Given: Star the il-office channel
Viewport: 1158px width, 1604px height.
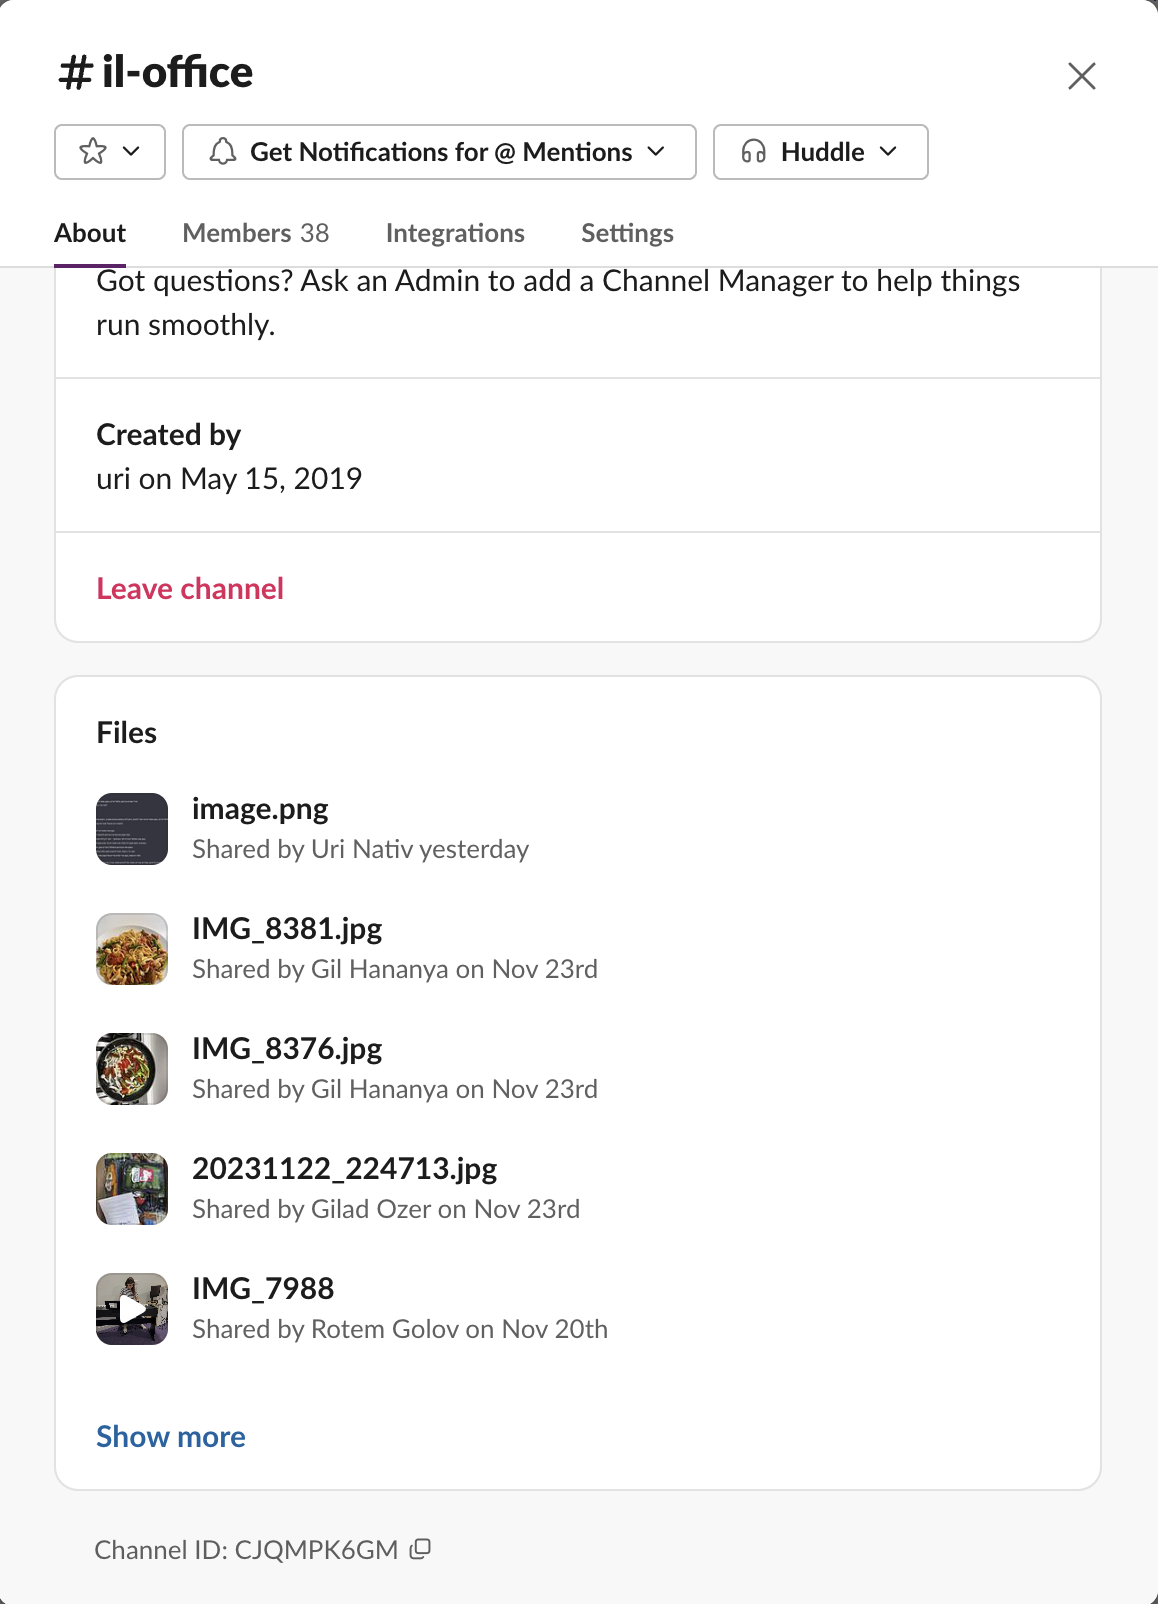Looking at the screenshot, I should (93, 152).
